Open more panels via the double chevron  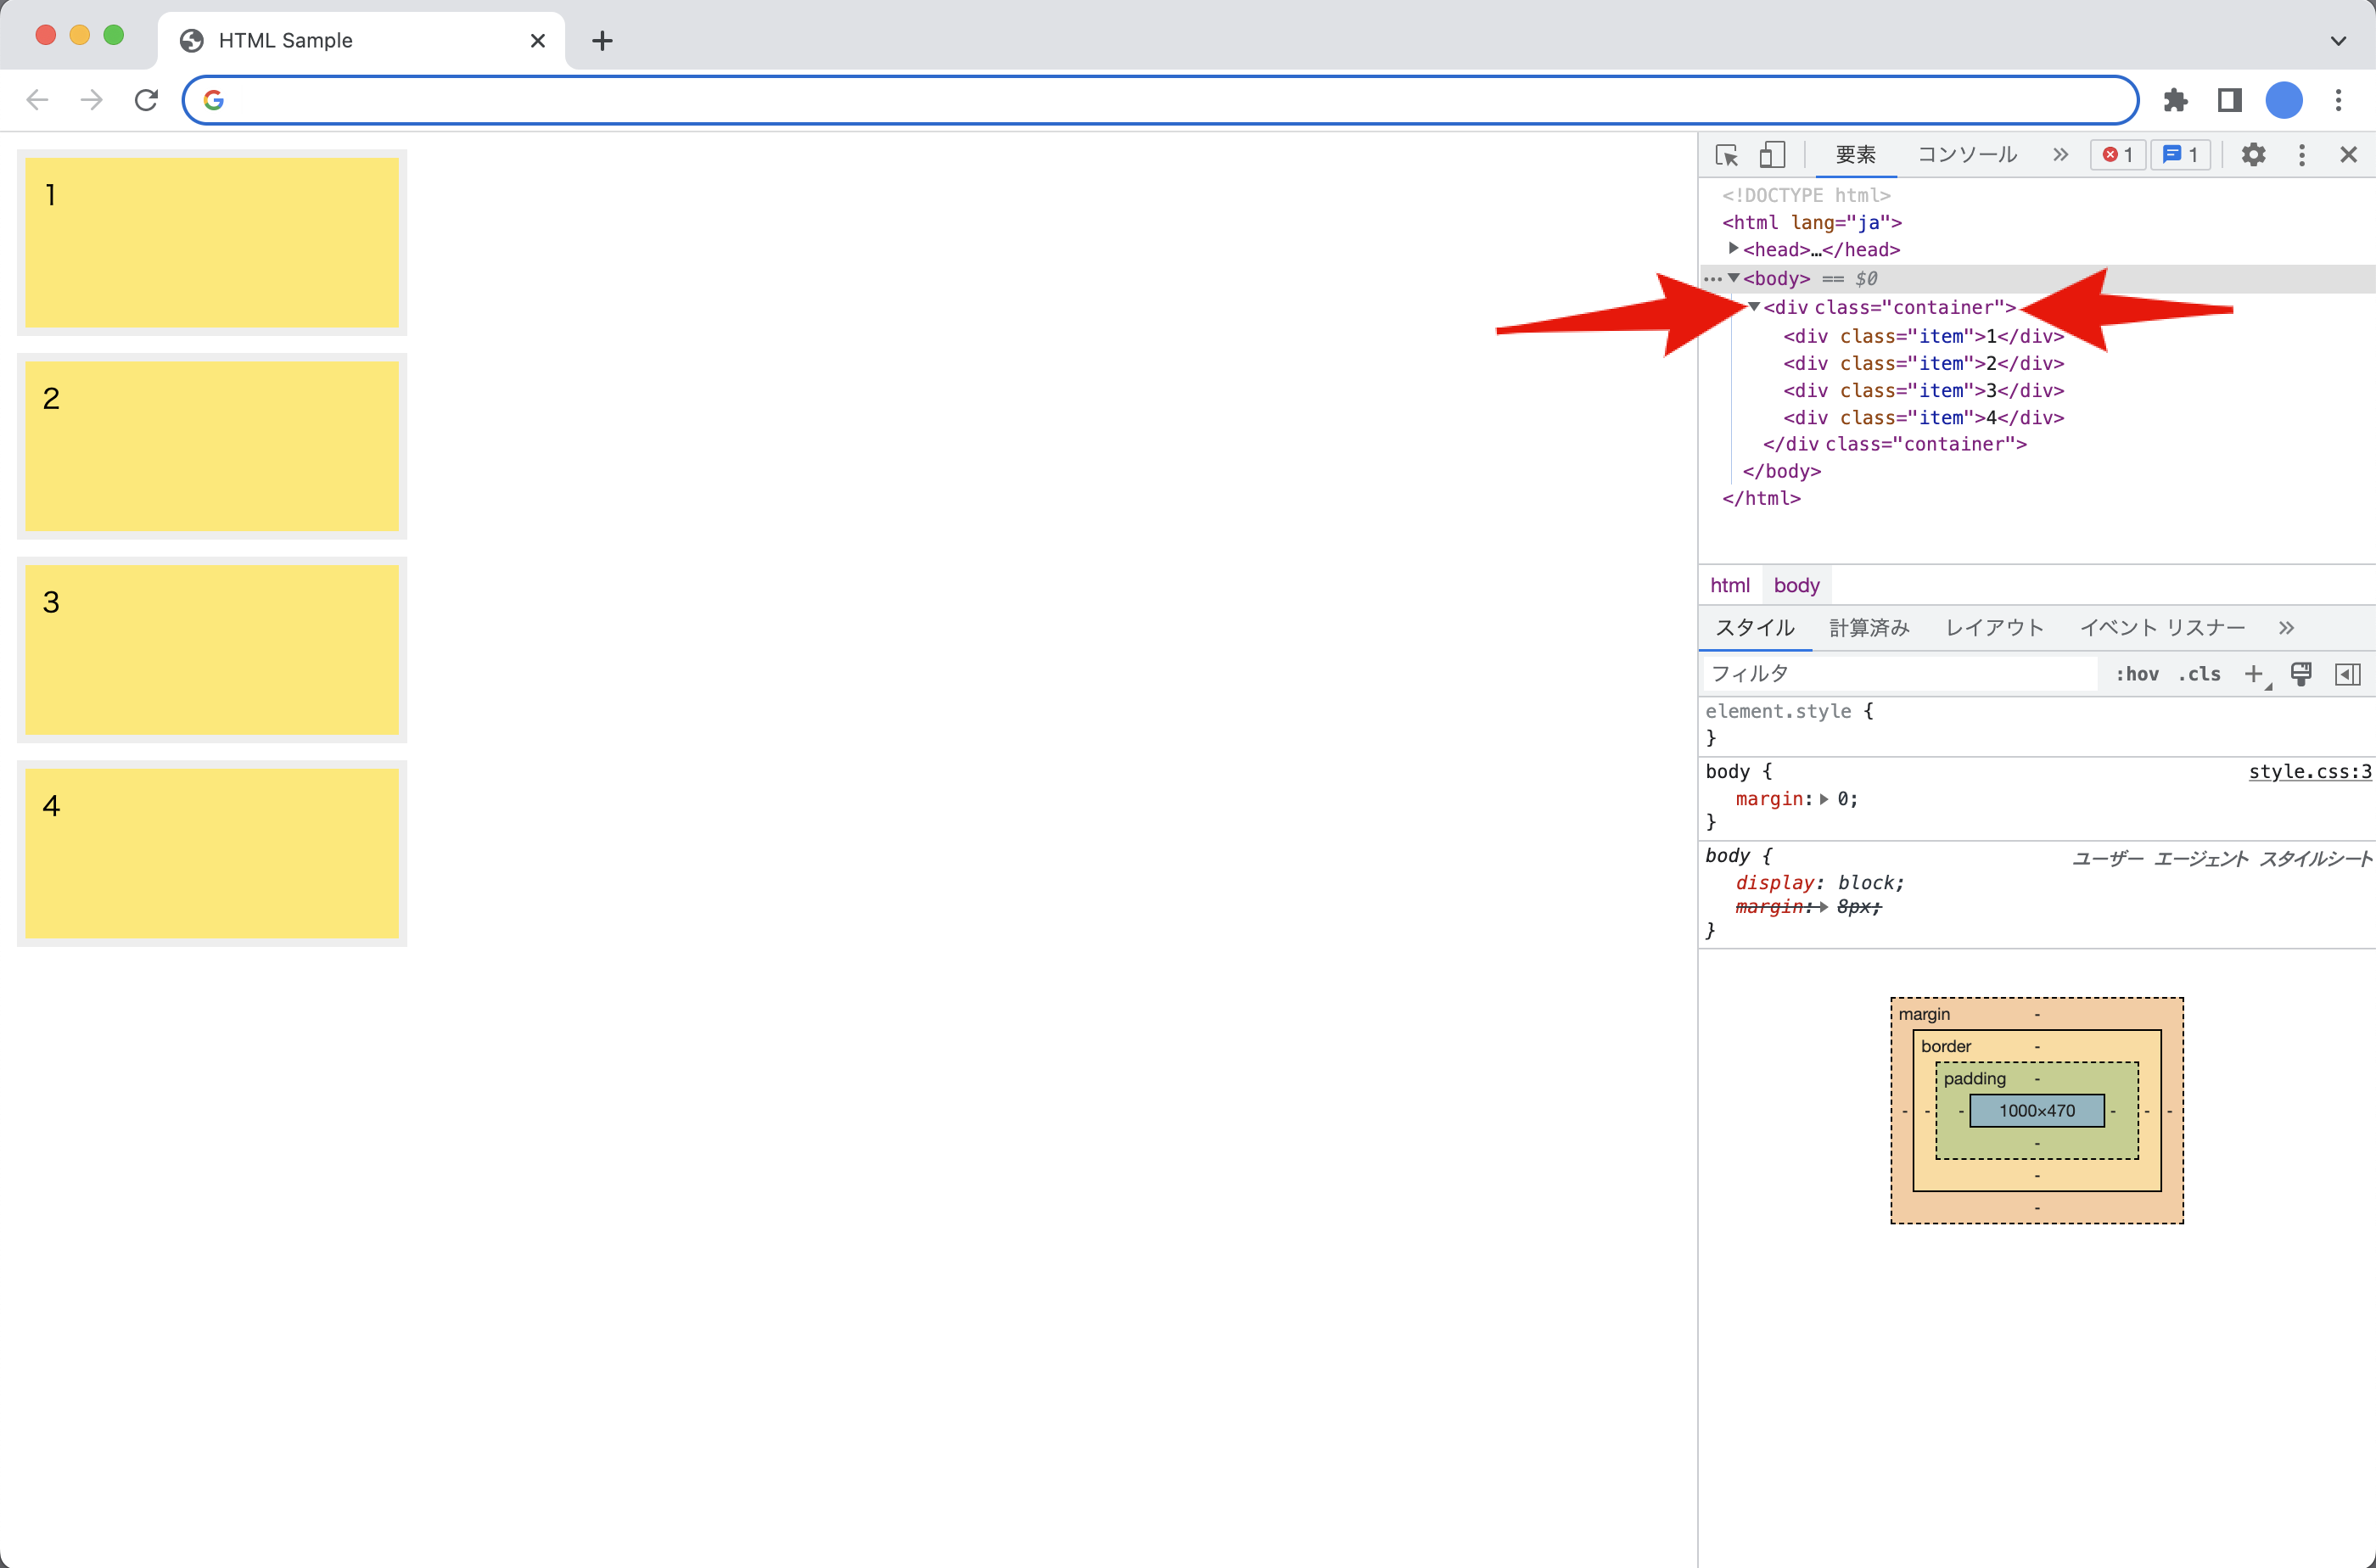pos(2059,154)
